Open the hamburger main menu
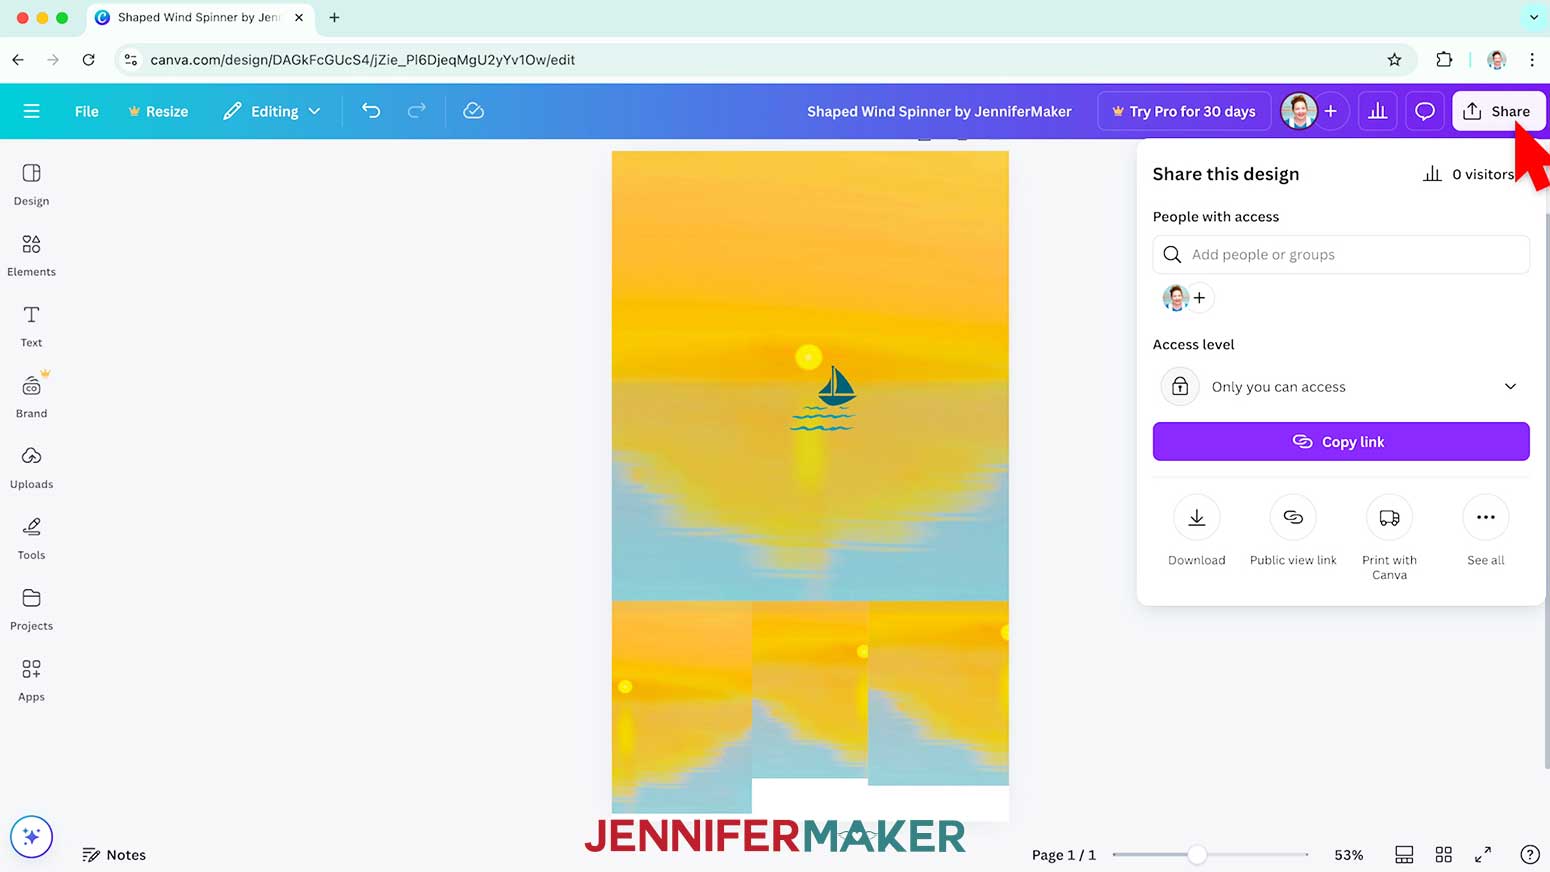Viewport: 1550px width, 872px height. tap(31, 111)
